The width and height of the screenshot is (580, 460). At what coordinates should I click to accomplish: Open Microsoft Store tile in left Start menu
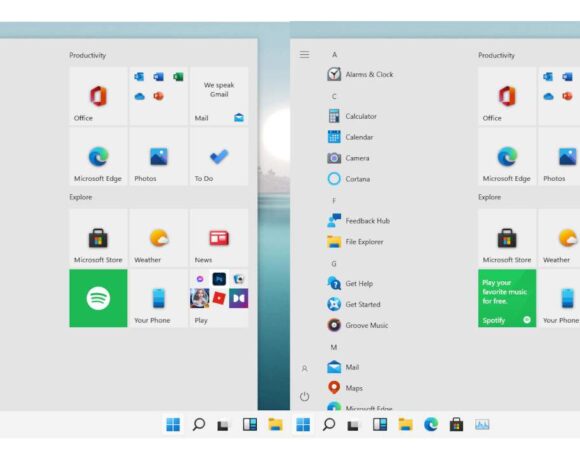[98, 238]
